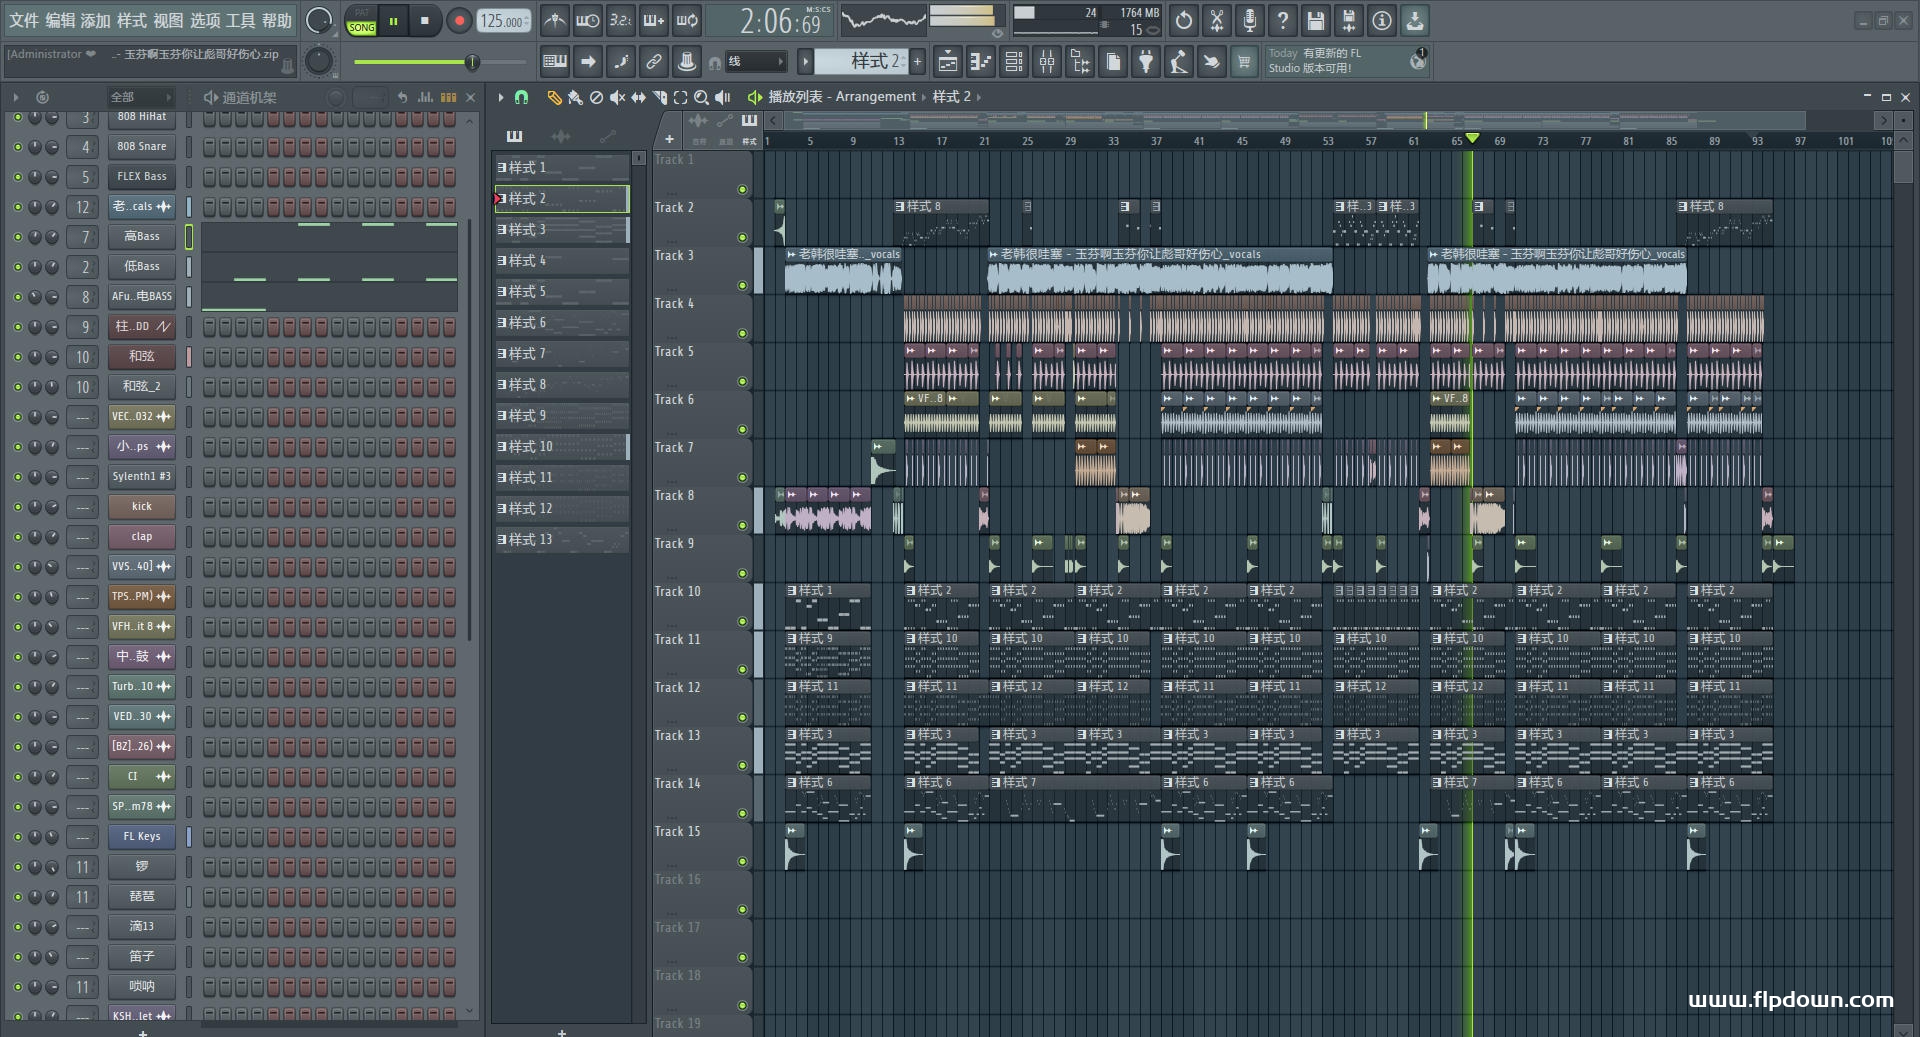Screen dimensions: 1920x1037
Task: Mute the 808 Snare channel
Action: pyautogui.click(x=17, y=147)
